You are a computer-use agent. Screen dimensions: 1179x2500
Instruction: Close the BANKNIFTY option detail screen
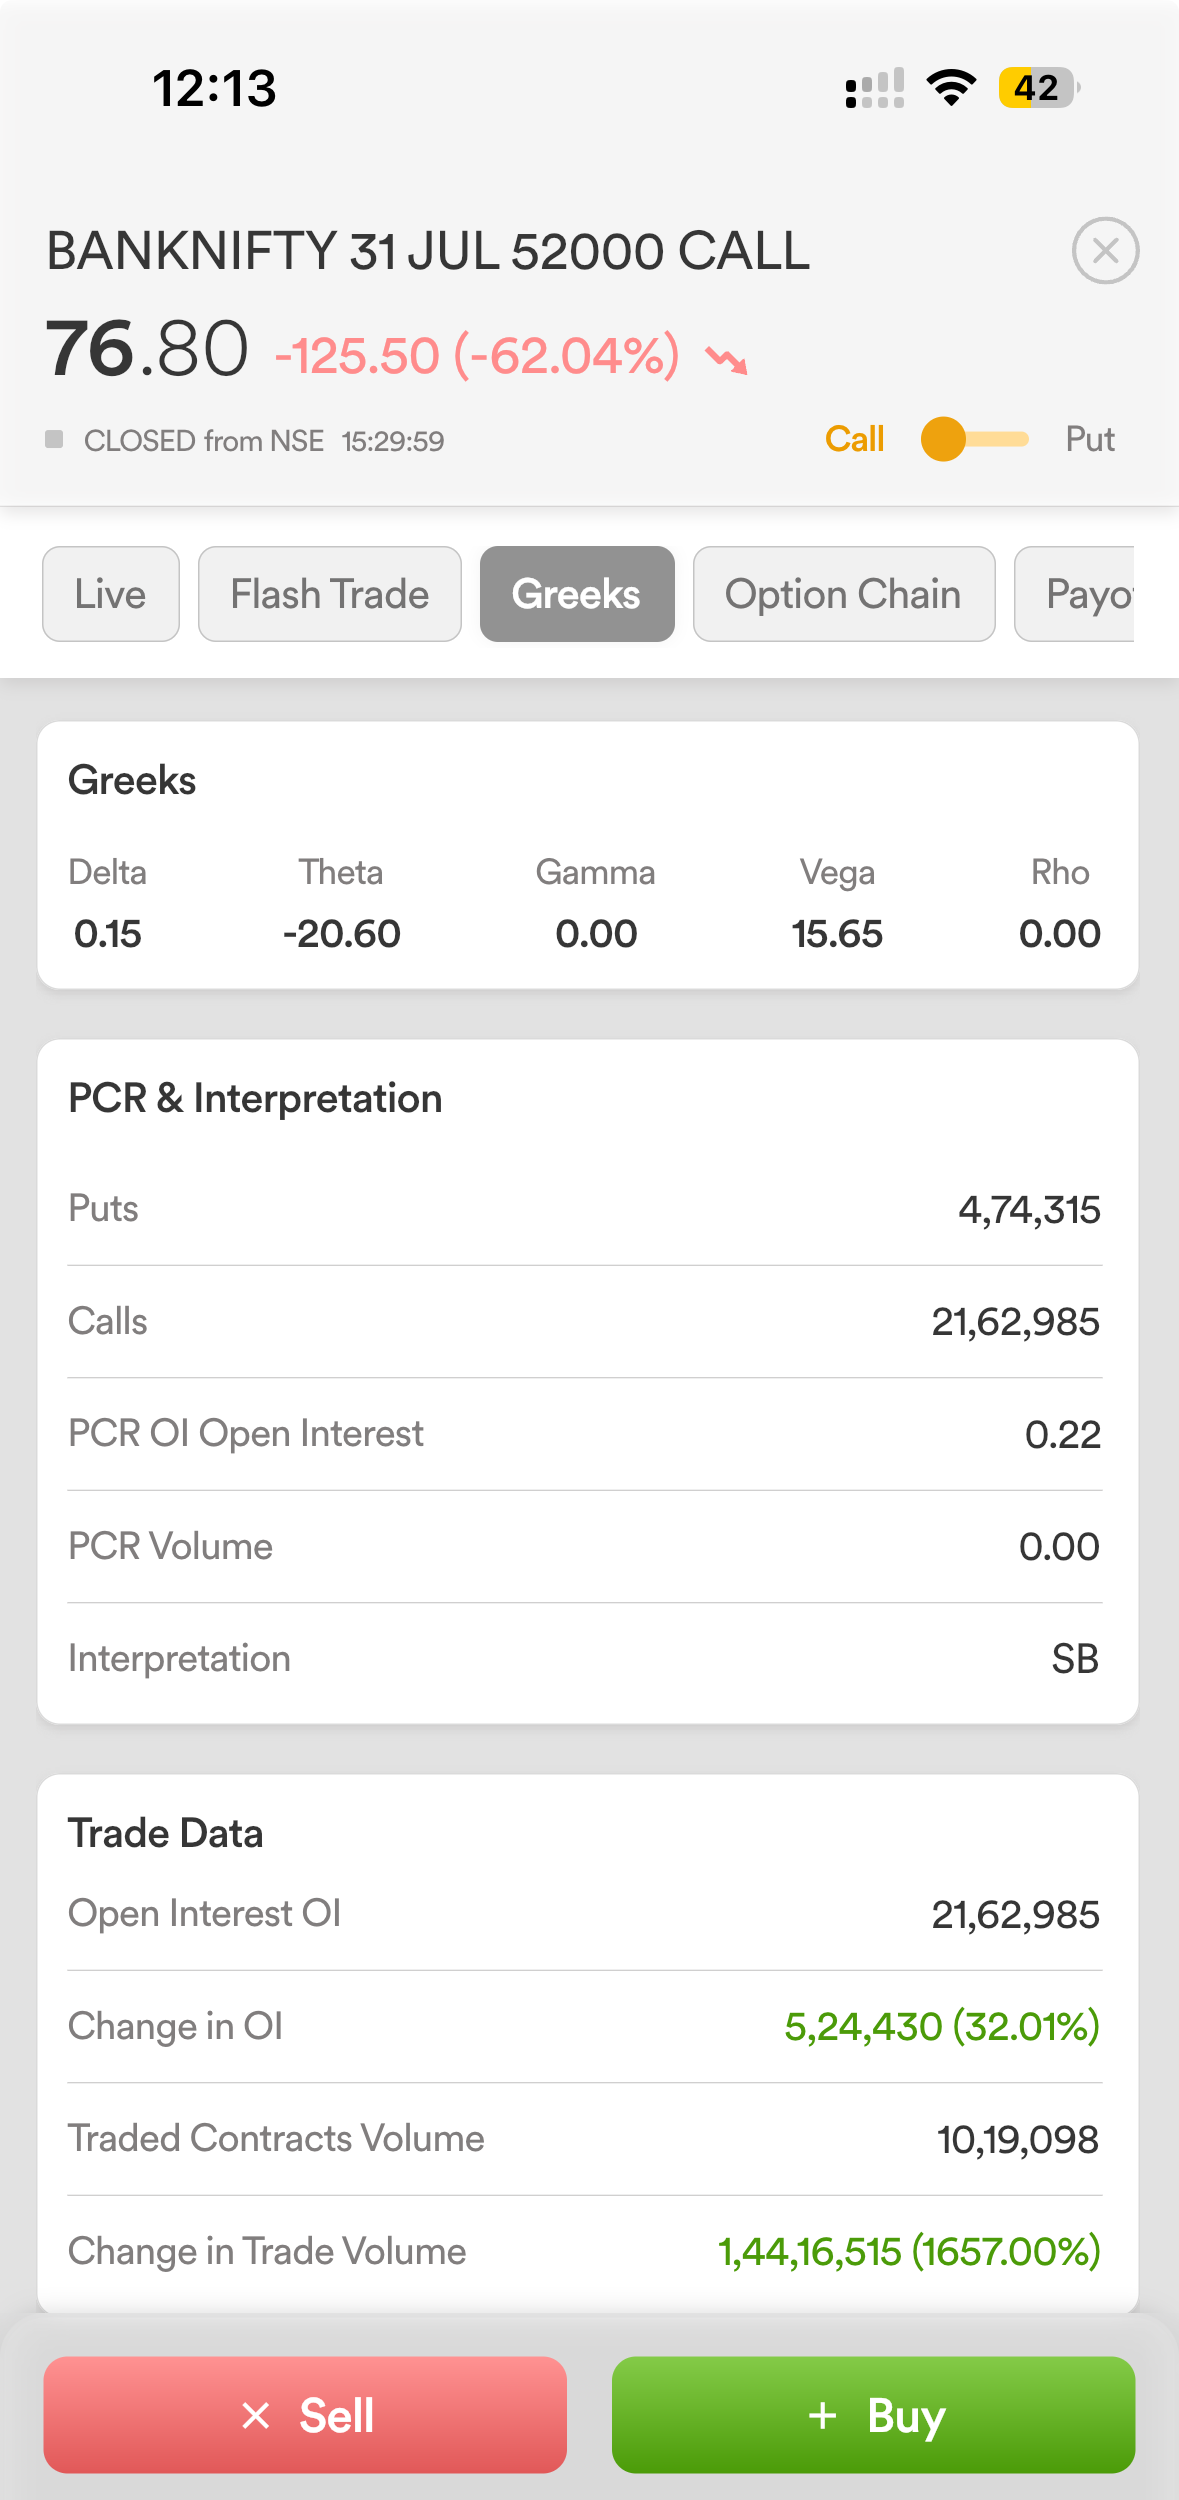tap(1105, 251)
